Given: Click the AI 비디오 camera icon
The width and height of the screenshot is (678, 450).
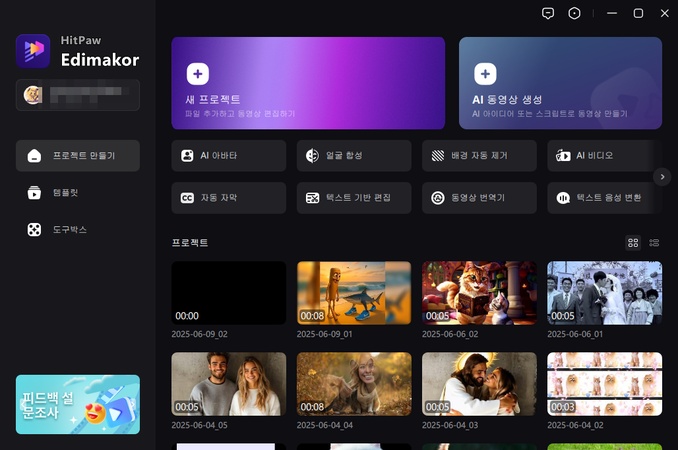Looking at the screenshot, I should 563,156.
